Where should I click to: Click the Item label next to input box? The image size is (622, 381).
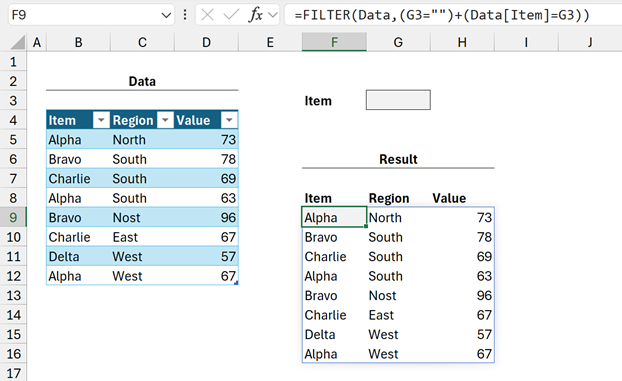(x=318, y=101)
